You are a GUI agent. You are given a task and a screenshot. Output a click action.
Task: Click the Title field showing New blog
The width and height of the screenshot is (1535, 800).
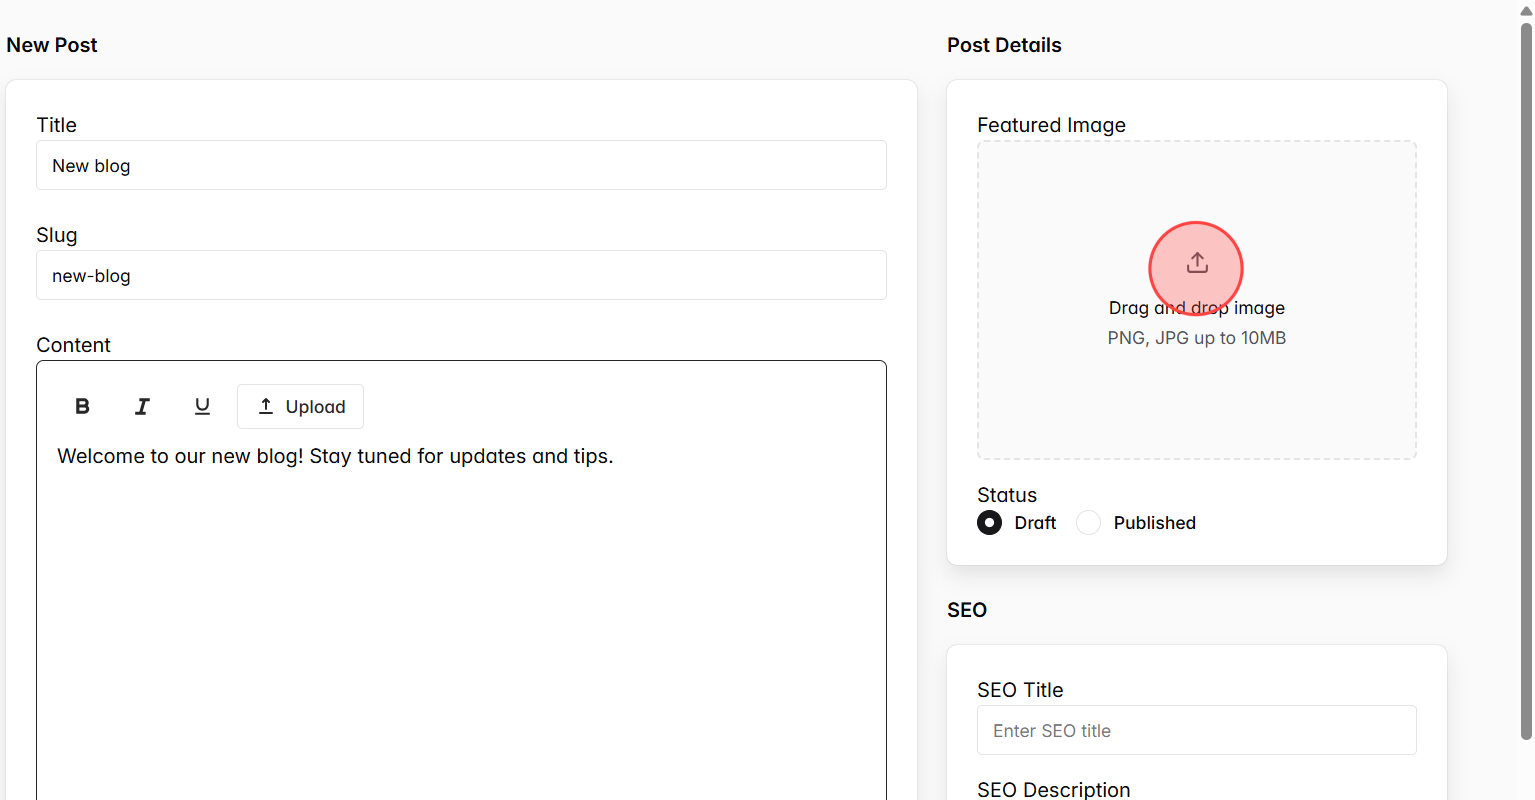[461, 165]
